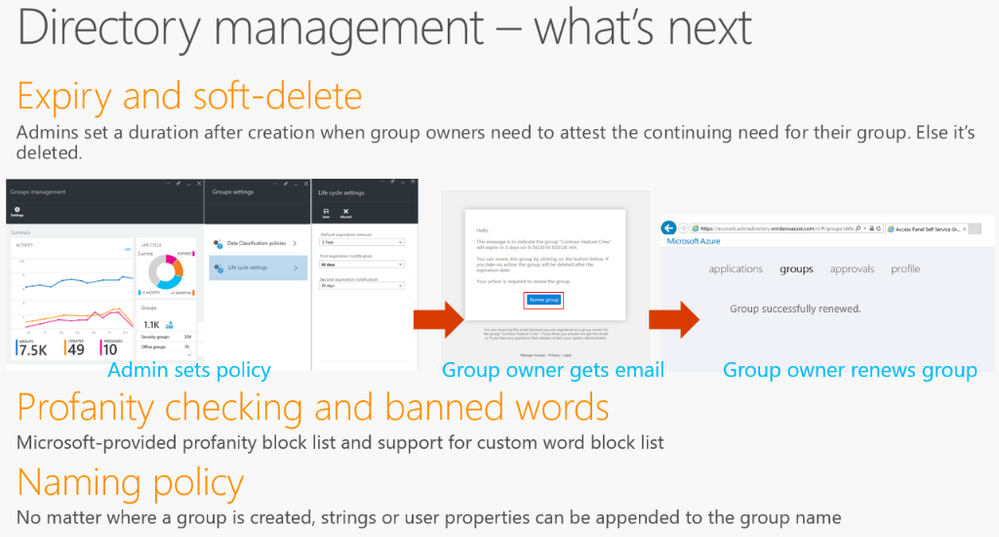The width and height of the screenshot is (999, 537).
Task: Open Second expiration notification dropdown
Action: [x=362, y=285]
